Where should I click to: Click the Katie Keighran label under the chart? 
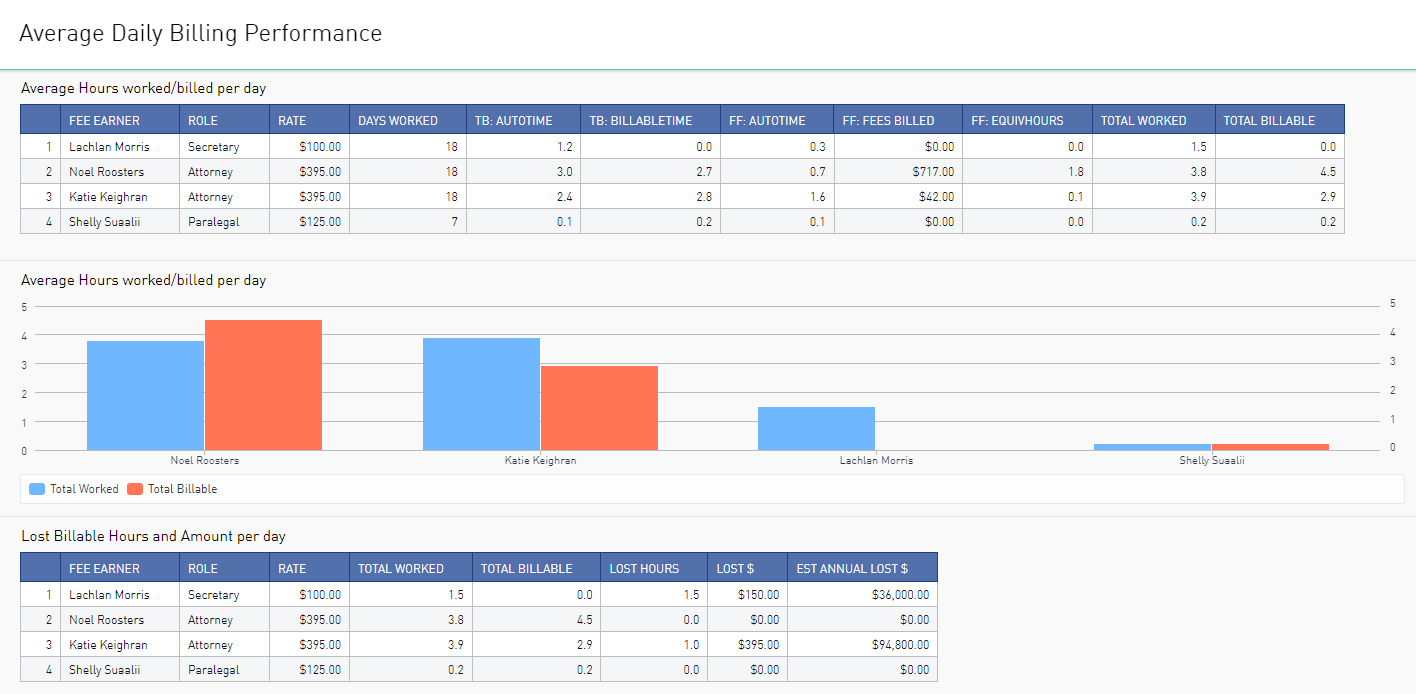[x=541, y=461]
